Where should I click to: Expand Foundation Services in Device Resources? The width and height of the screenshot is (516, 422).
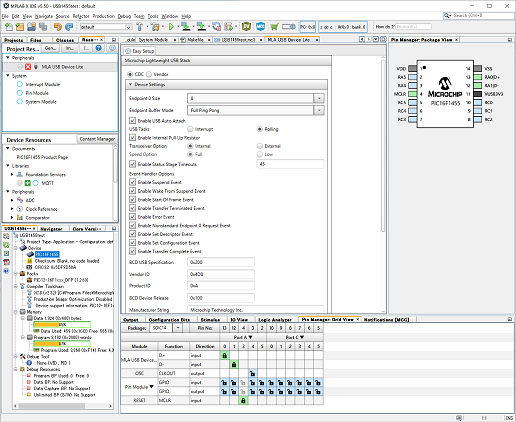(12, 174)
